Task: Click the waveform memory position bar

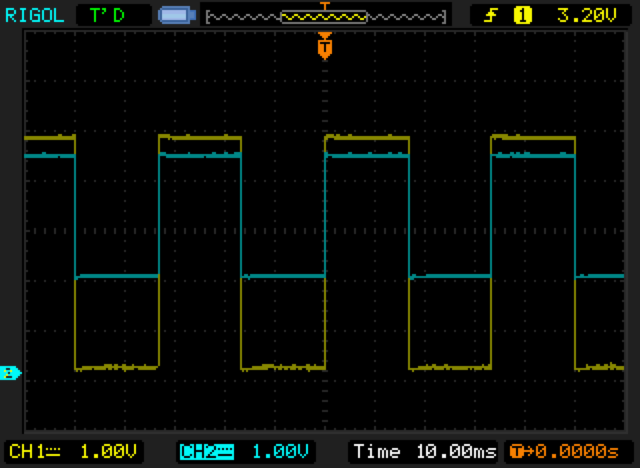Action: pos(326,17)
